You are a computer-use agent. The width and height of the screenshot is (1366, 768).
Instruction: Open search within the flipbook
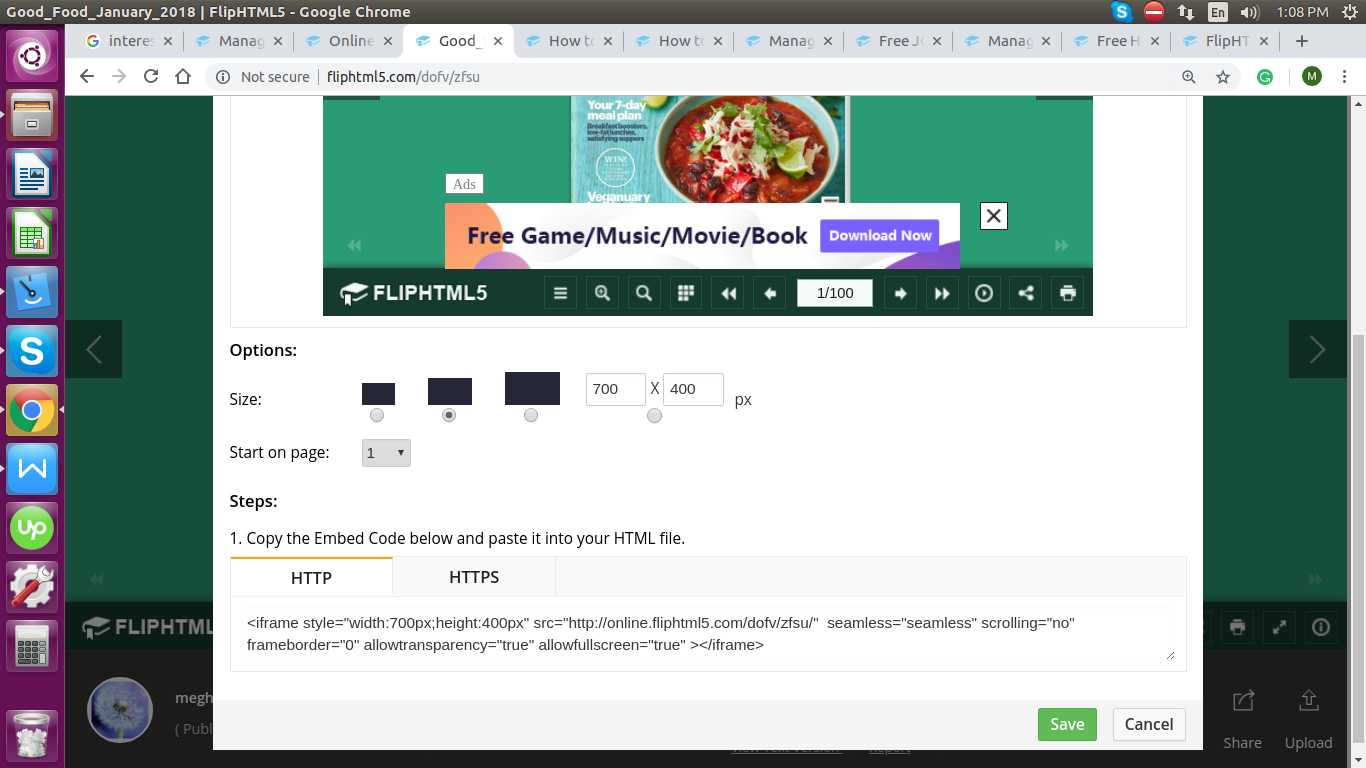coord(643,292)
